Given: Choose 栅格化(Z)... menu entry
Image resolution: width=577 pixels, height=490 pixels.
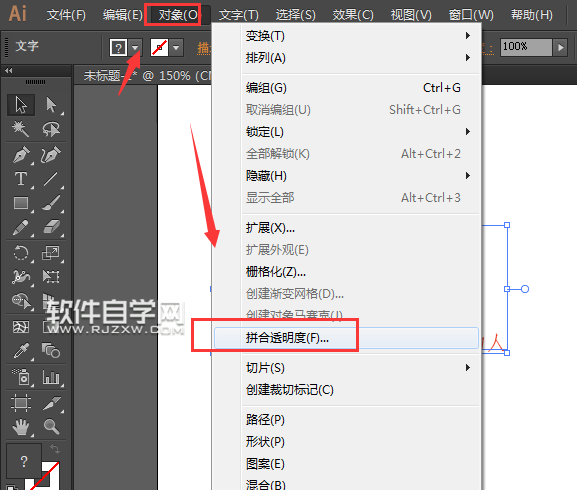Looking at the screenshot, I should (346, 272).
